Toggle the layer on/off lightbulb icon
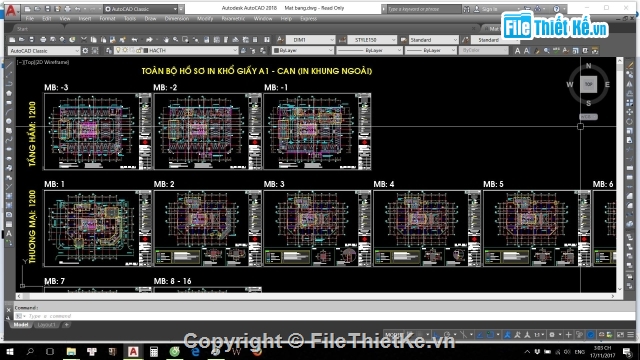The height and width of the screenshot is (360, 640). coord(118,50)
